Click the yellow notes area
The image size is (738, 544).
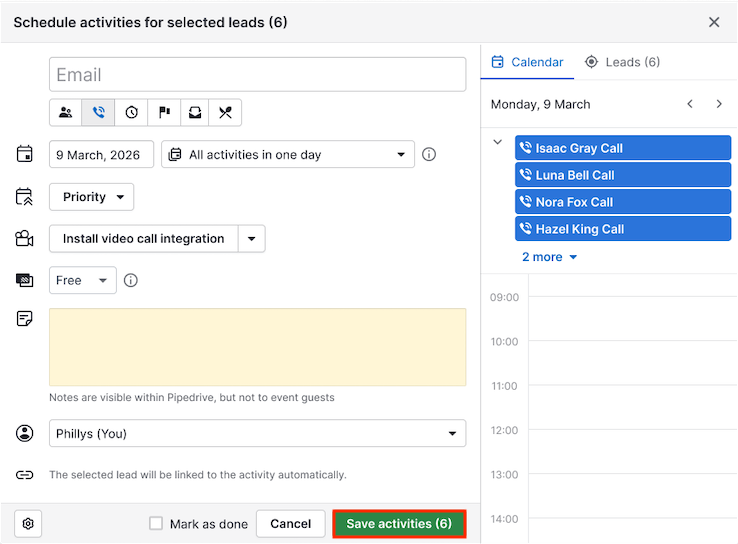pos(257,347)
